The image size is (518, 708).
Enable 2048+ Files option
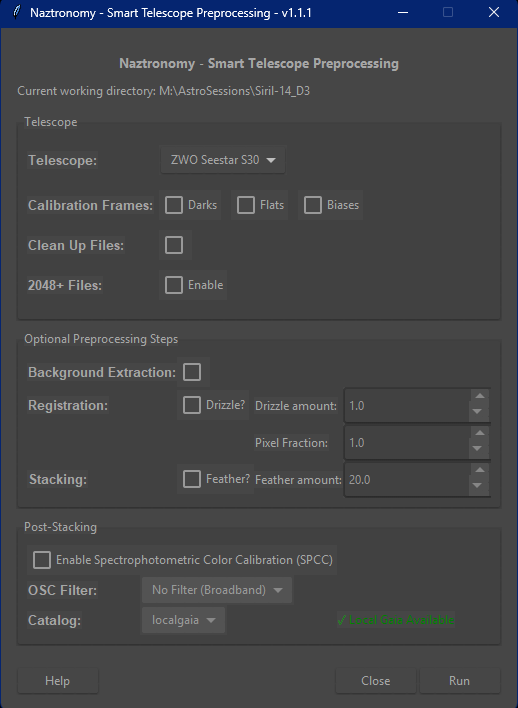point(174,285)
